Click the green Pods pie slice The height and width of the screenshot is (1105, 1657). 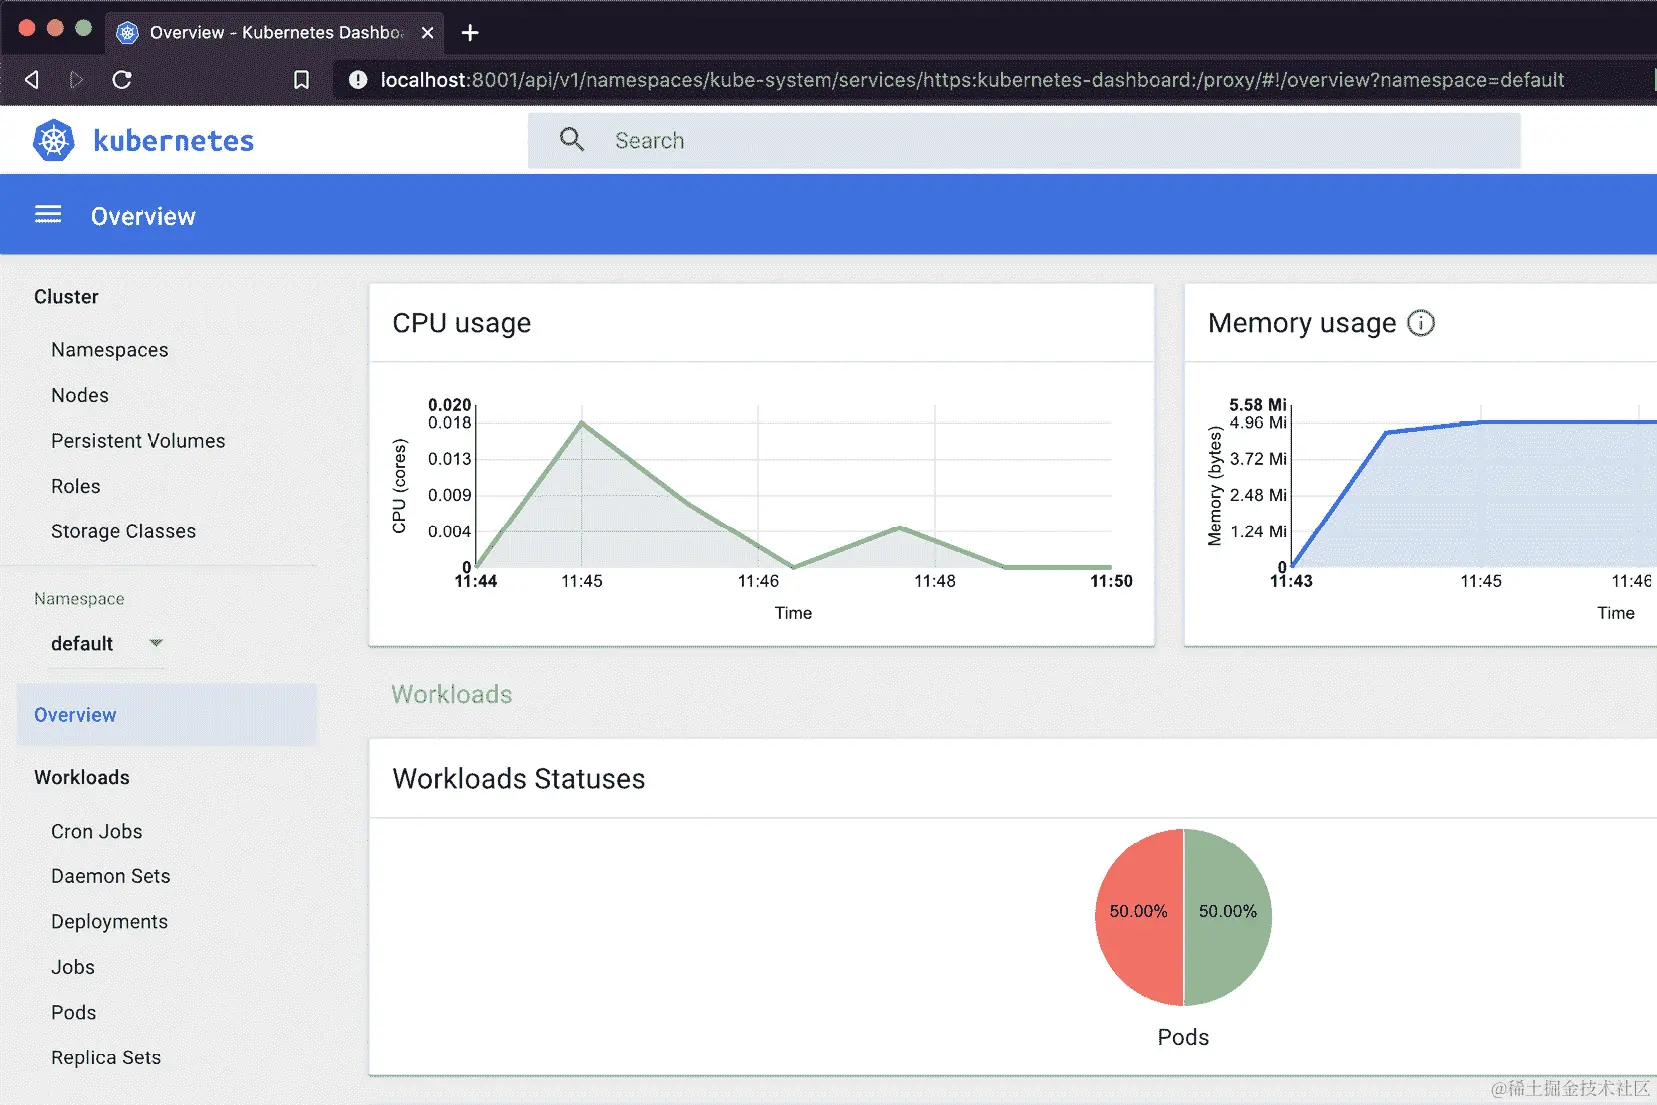click(1228, 912)
